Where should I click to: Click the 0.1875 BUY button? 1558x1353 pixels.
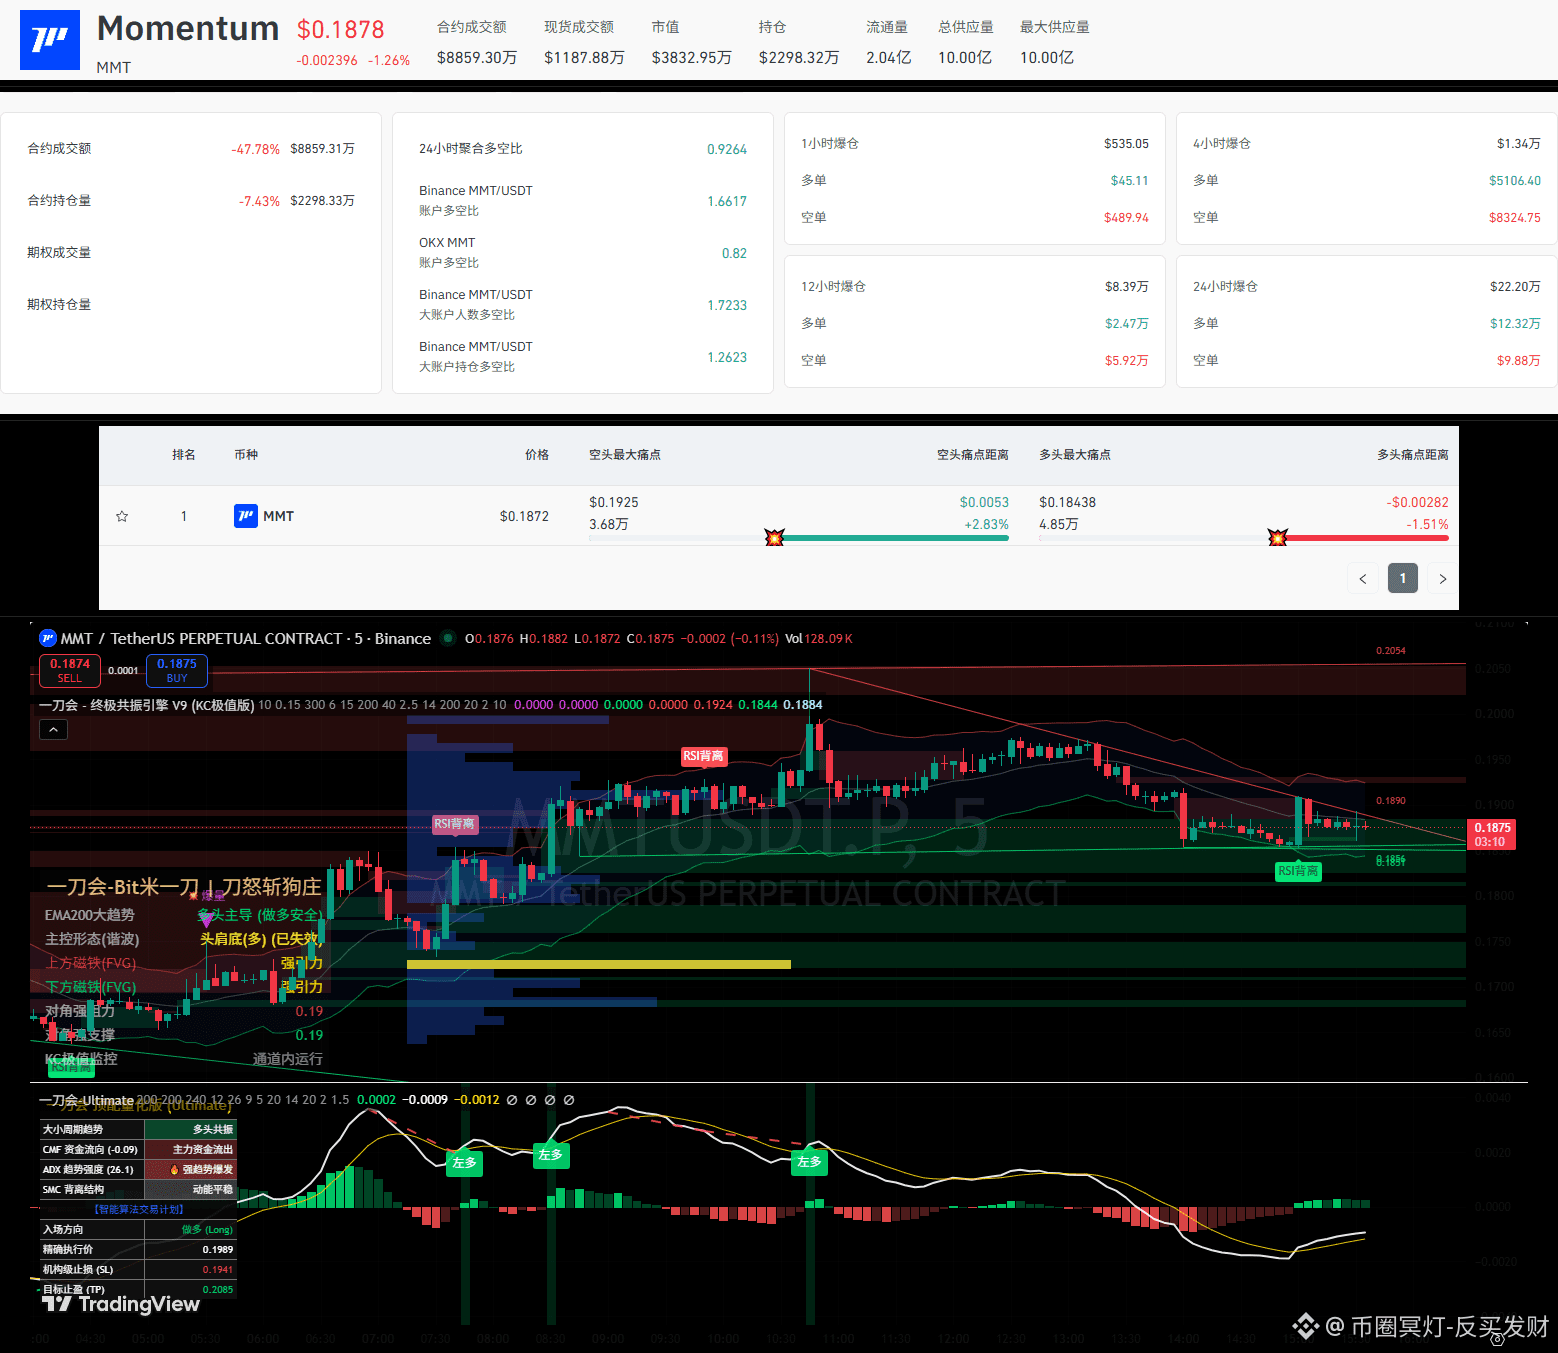(x=177, y=670)
